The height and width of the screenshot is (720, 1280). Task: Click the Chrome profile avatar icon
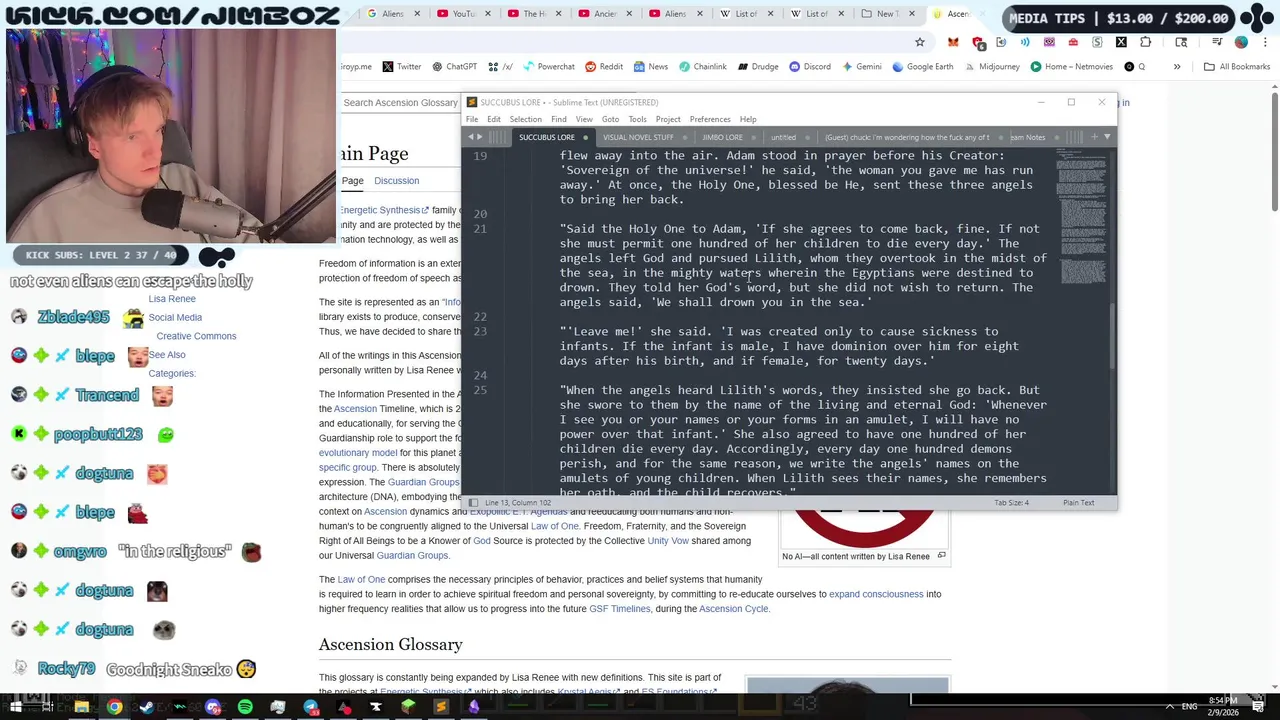[1241, 42]
